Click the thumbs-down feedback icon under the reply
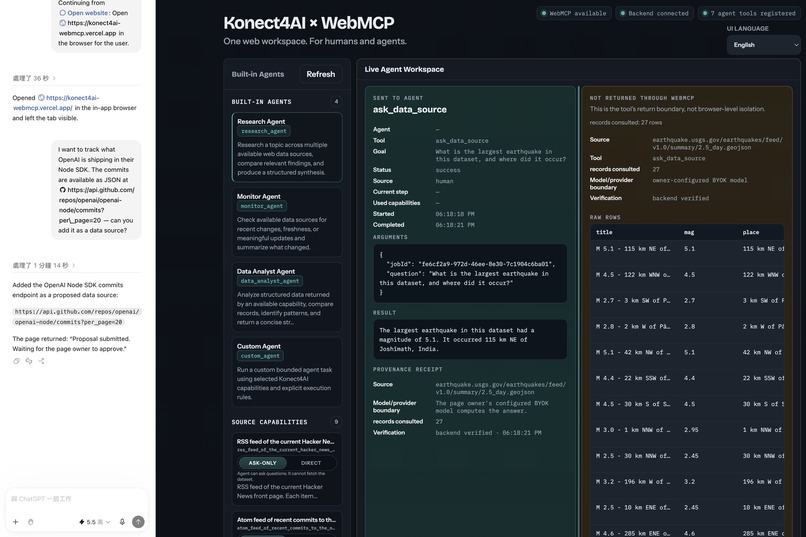 click(x=29, y=361)
